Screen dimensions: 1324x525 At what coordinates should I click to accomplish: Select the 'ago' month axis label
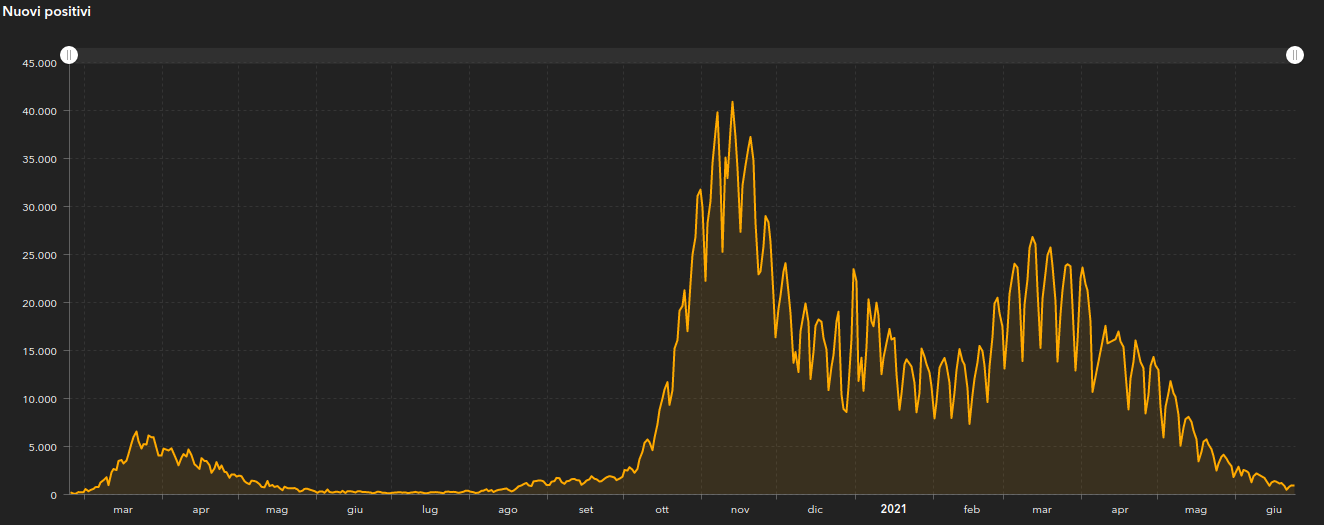[x=508, y=510]
